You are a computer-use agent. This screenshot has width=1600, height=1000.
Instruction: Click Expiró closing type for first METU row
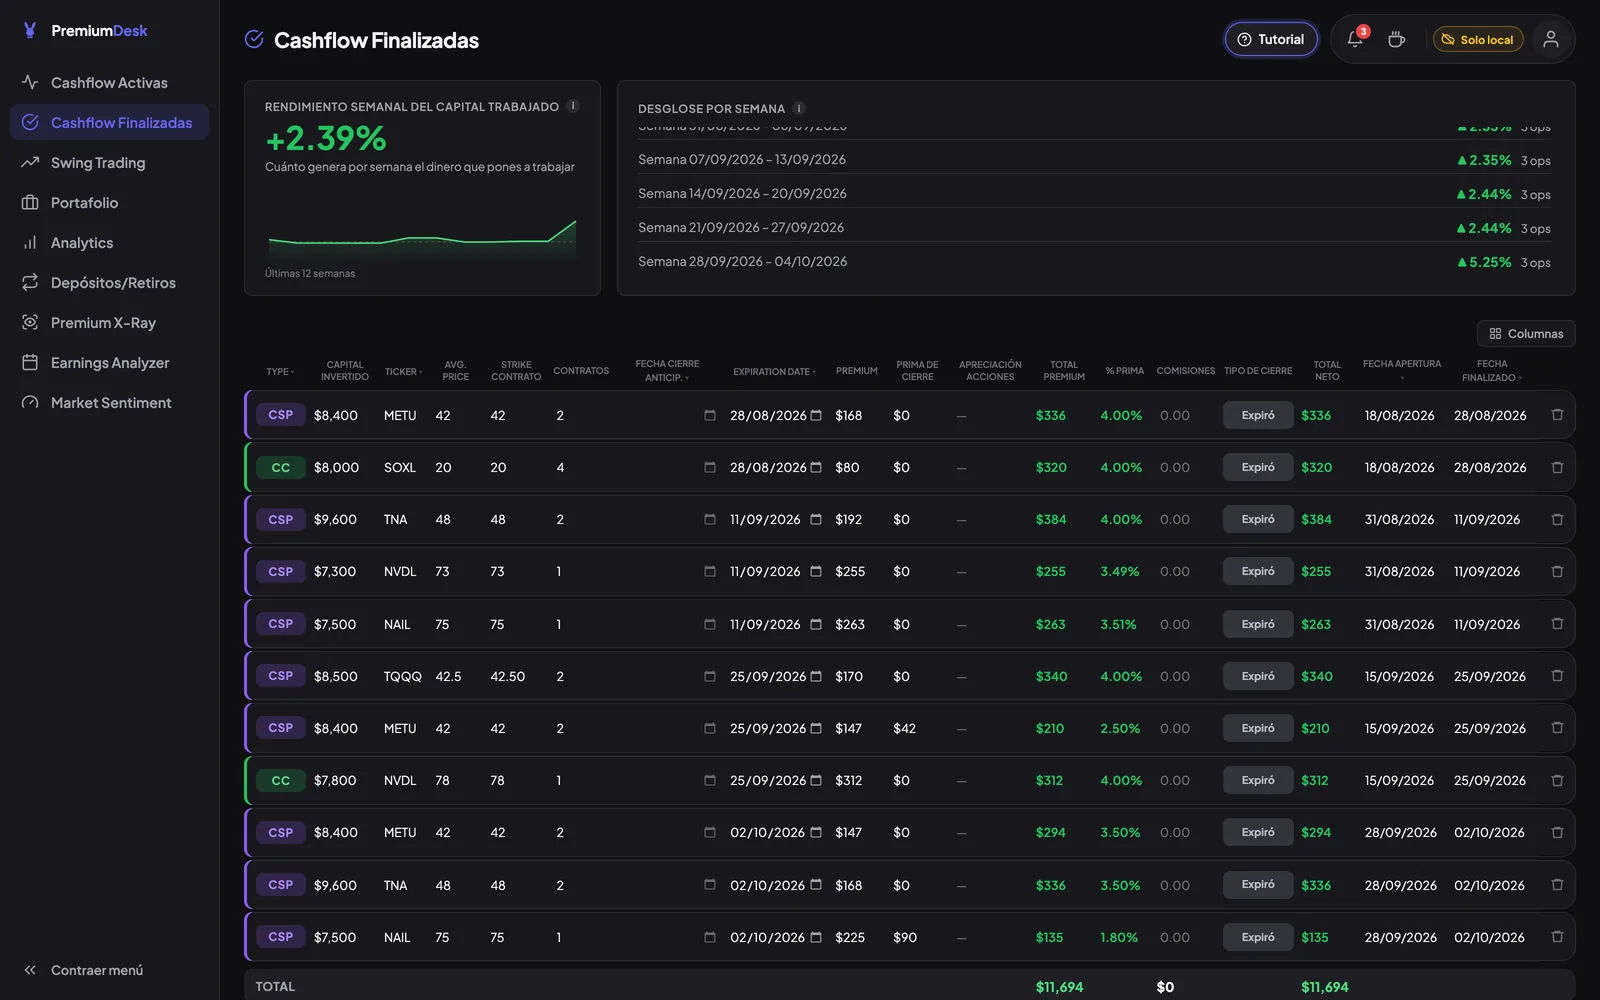(1258, 415)
